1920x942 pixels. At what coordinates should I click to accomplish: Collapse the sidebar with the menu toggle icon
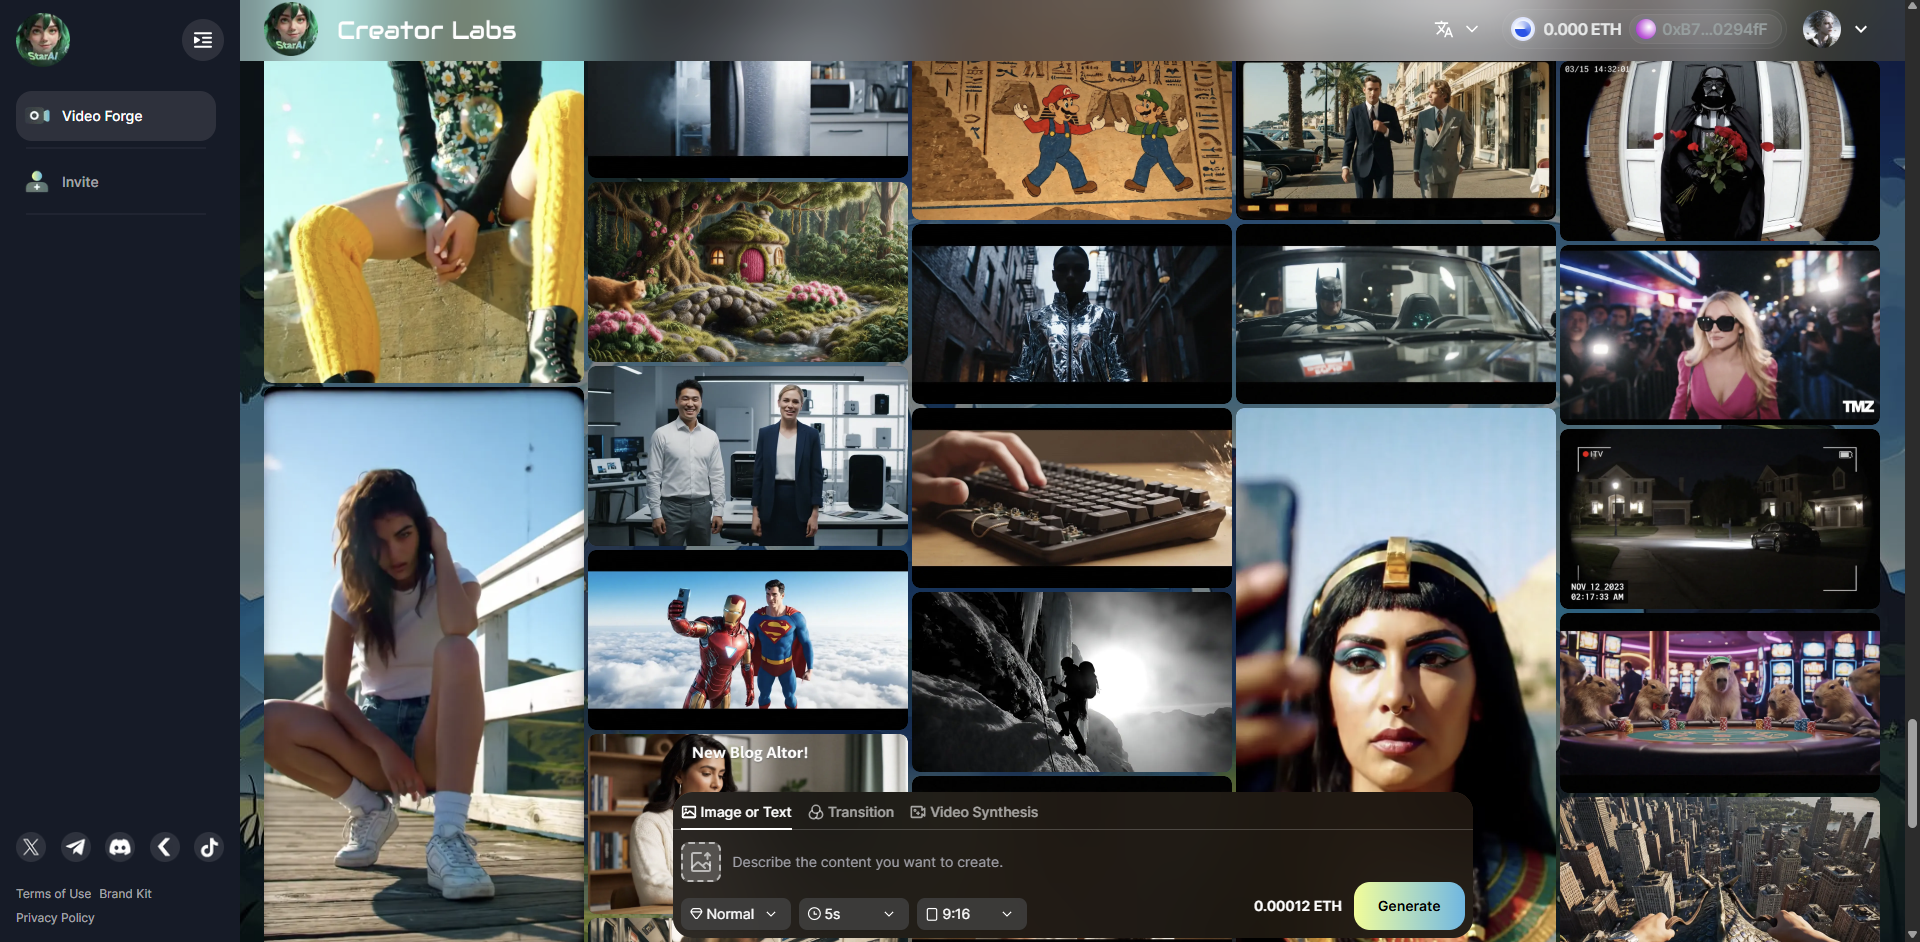pos(203,40)
